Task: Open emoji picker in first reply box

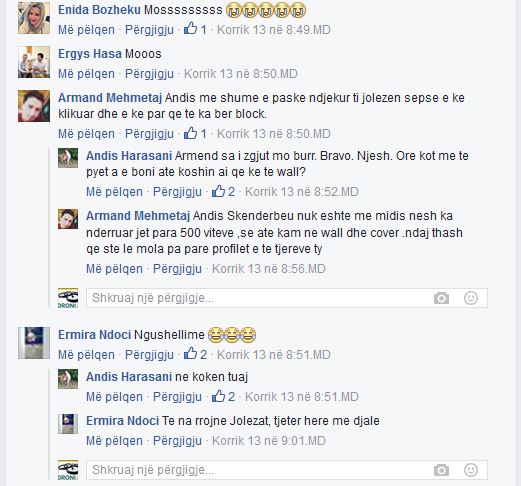Action: pos(471,298)
